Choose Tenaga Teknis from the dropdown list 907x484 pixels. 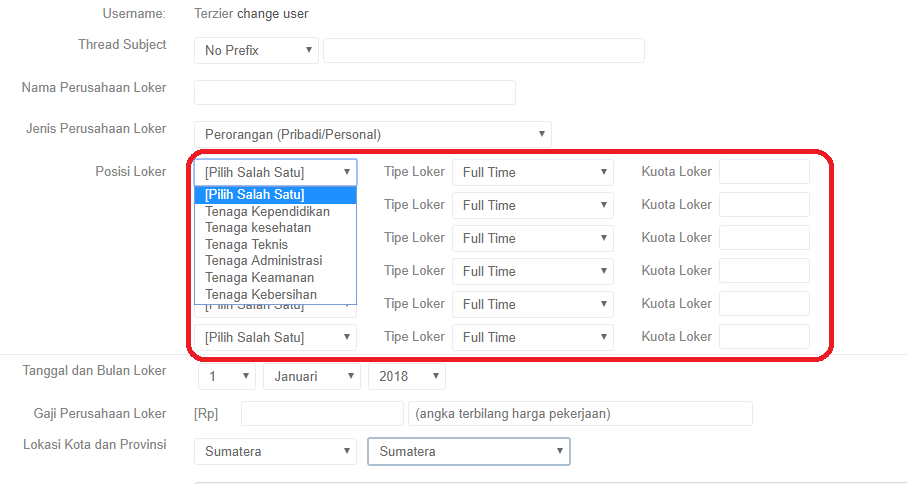point(246,244)
